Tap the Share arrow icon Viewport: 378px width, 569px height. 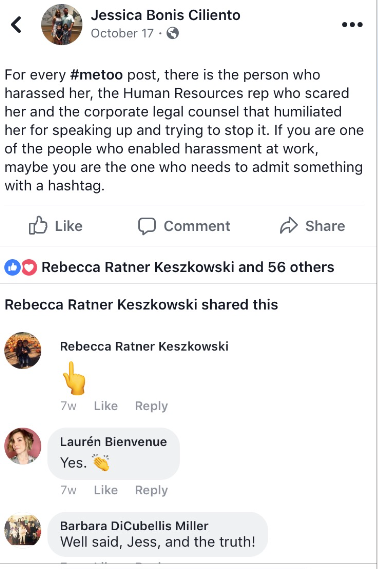(x=289, y=226)
